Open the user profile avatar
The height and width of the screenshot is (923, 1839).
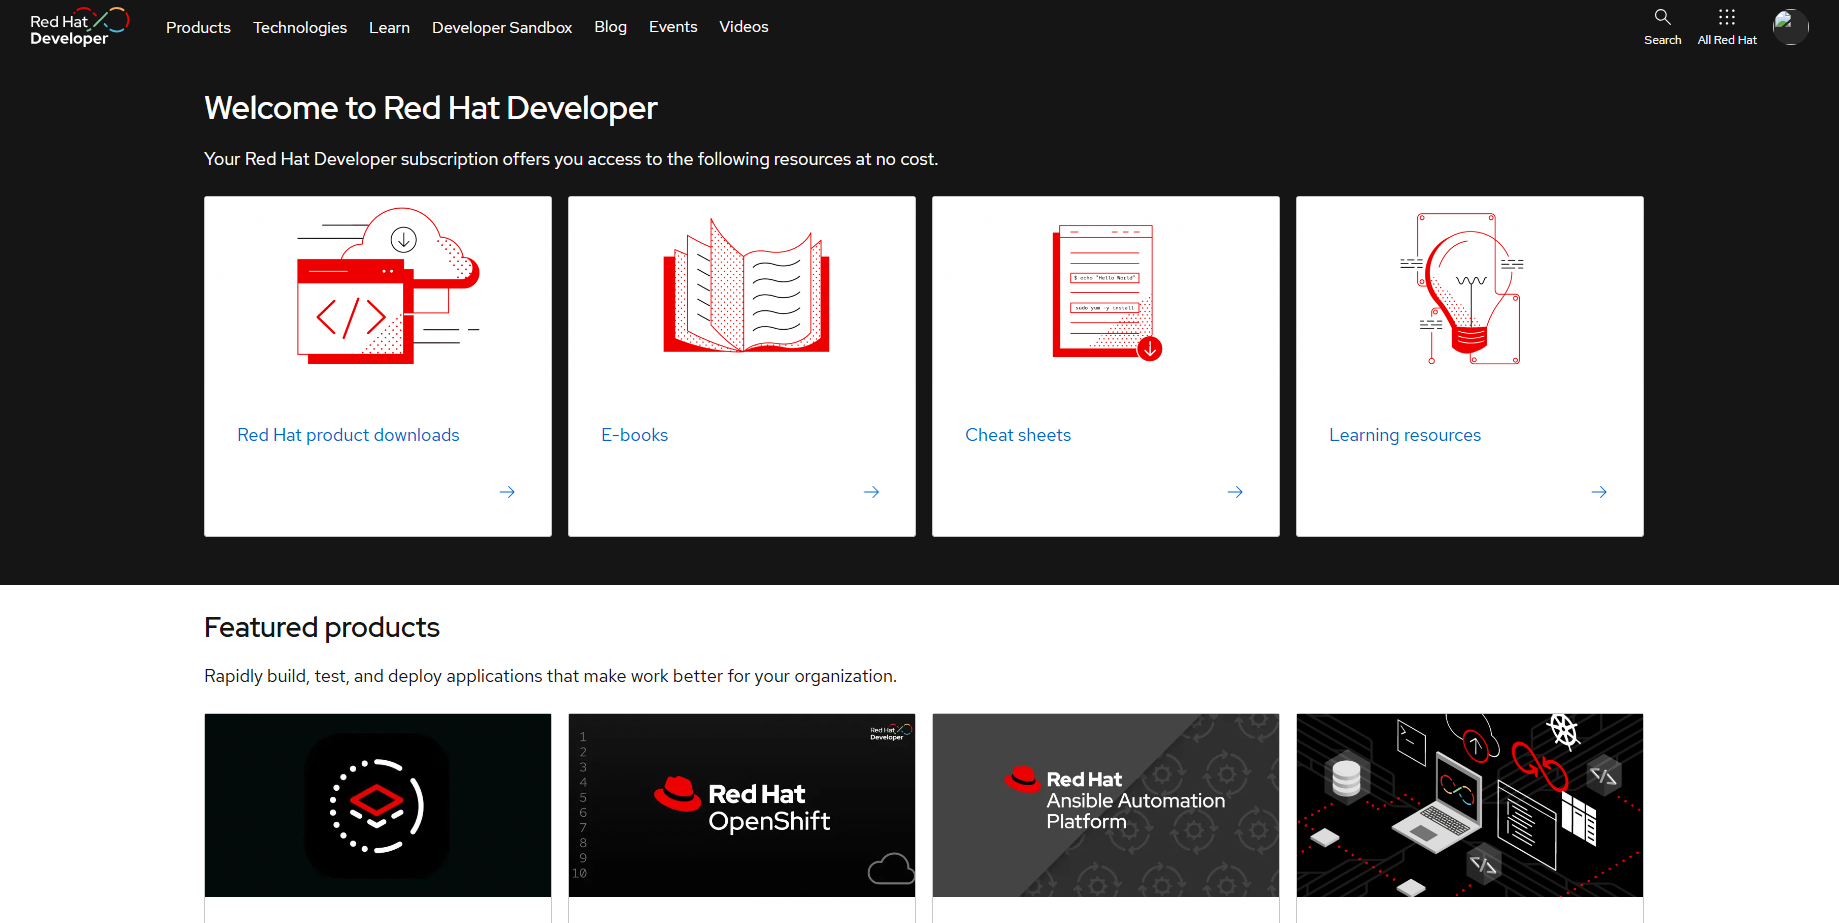[1790, 27]
